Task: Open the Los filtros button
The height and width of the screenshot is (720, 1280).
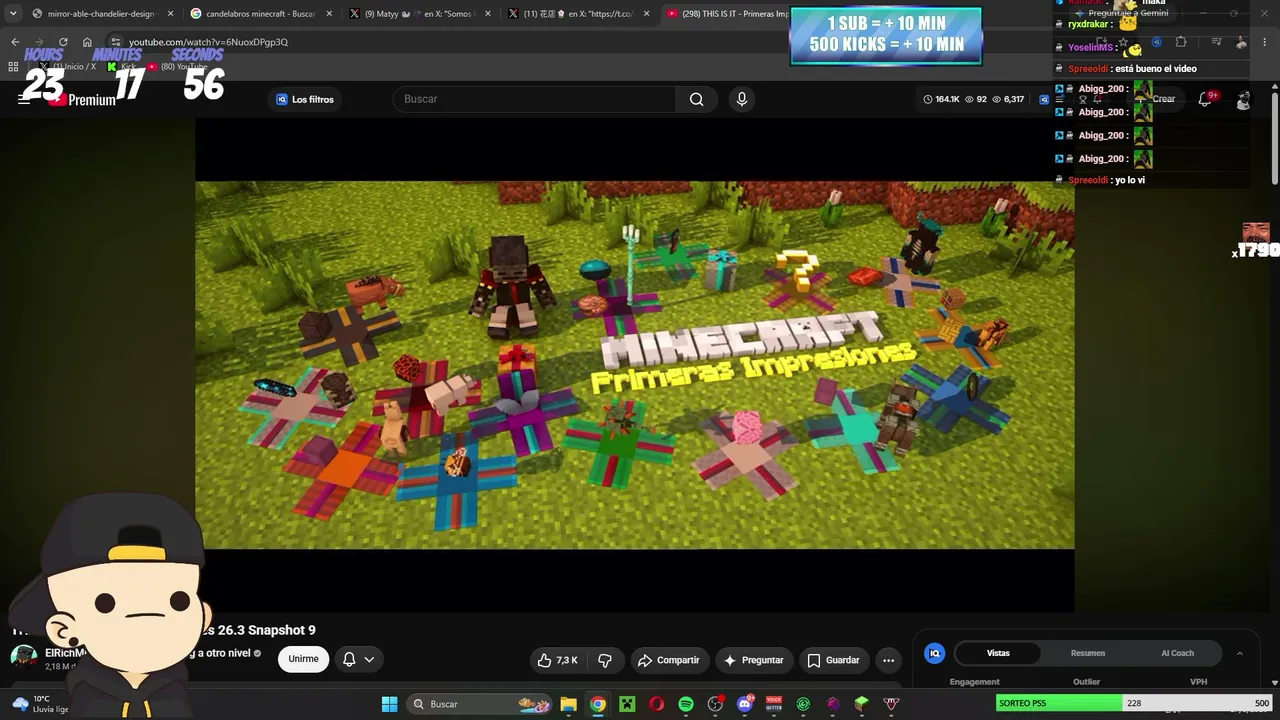Action: [305, 99]
